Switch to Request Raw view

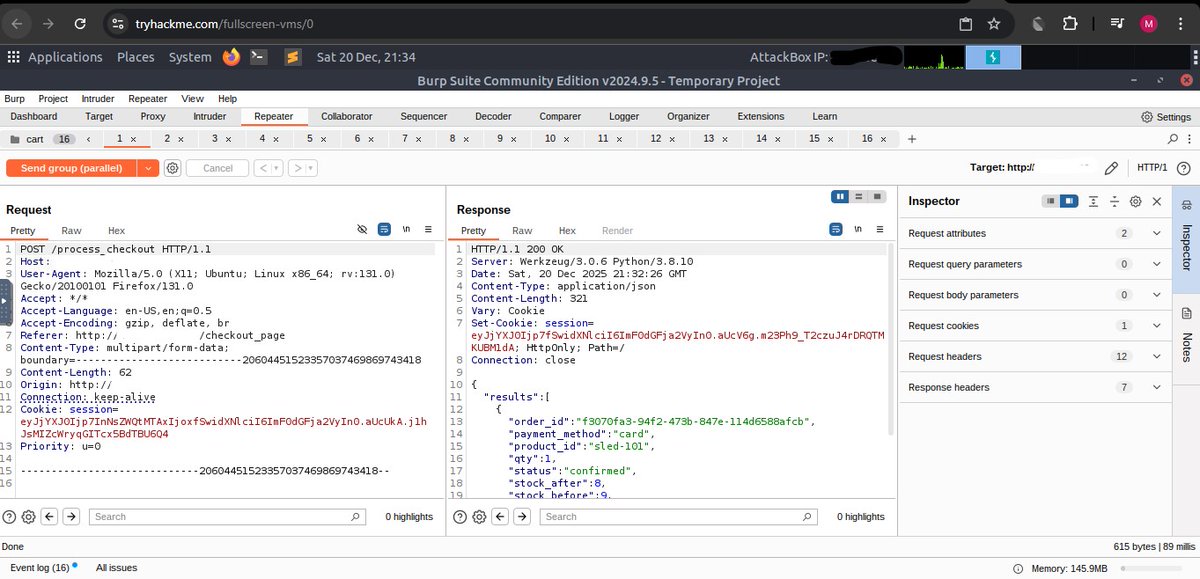[x=71, y=231]
